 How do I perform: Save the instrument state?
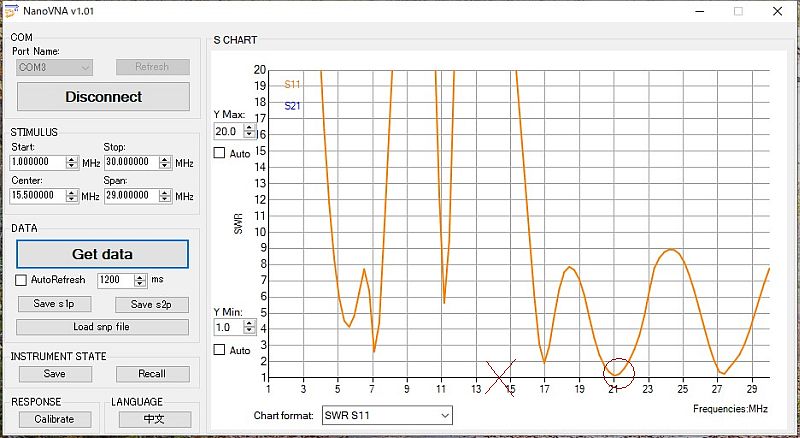(54, 374)
